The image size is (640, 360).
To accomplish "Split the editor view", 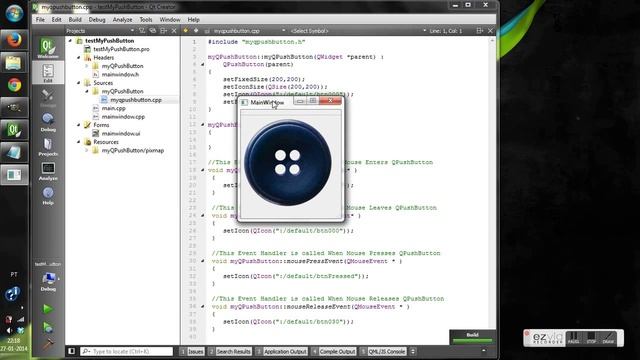I will (480, 31).
